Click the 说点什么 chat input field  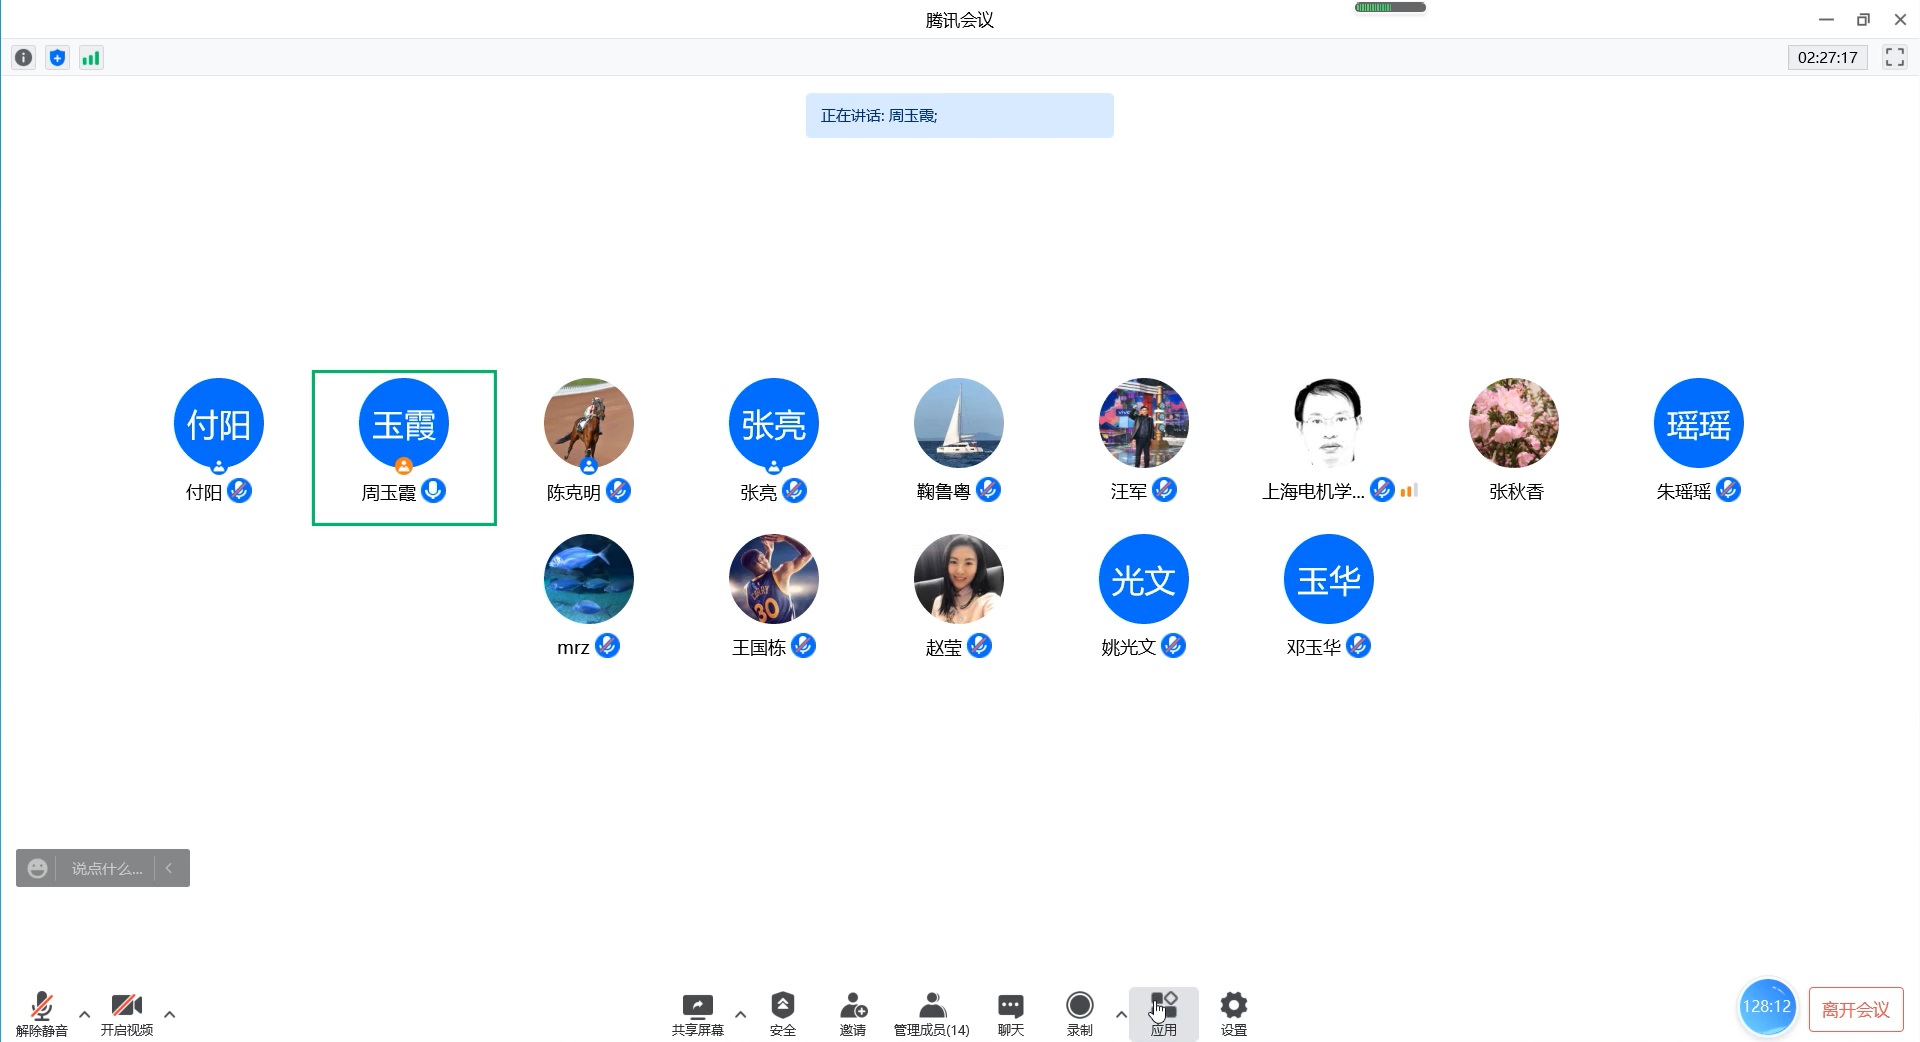[107, 868]
